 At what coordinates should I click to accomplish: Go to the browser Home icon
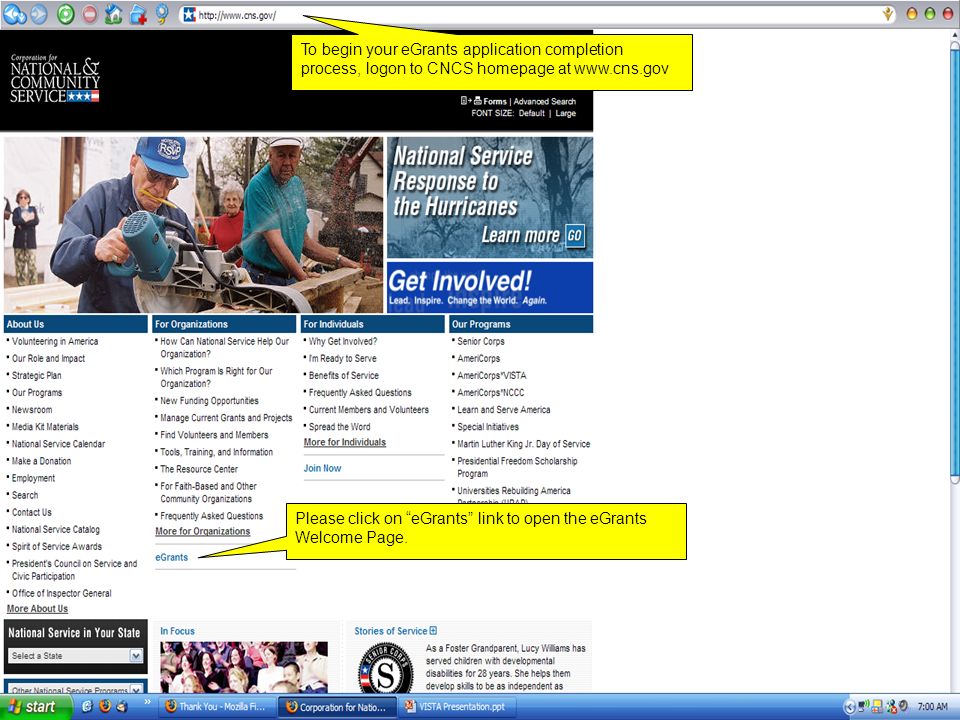tap(113, 14)
